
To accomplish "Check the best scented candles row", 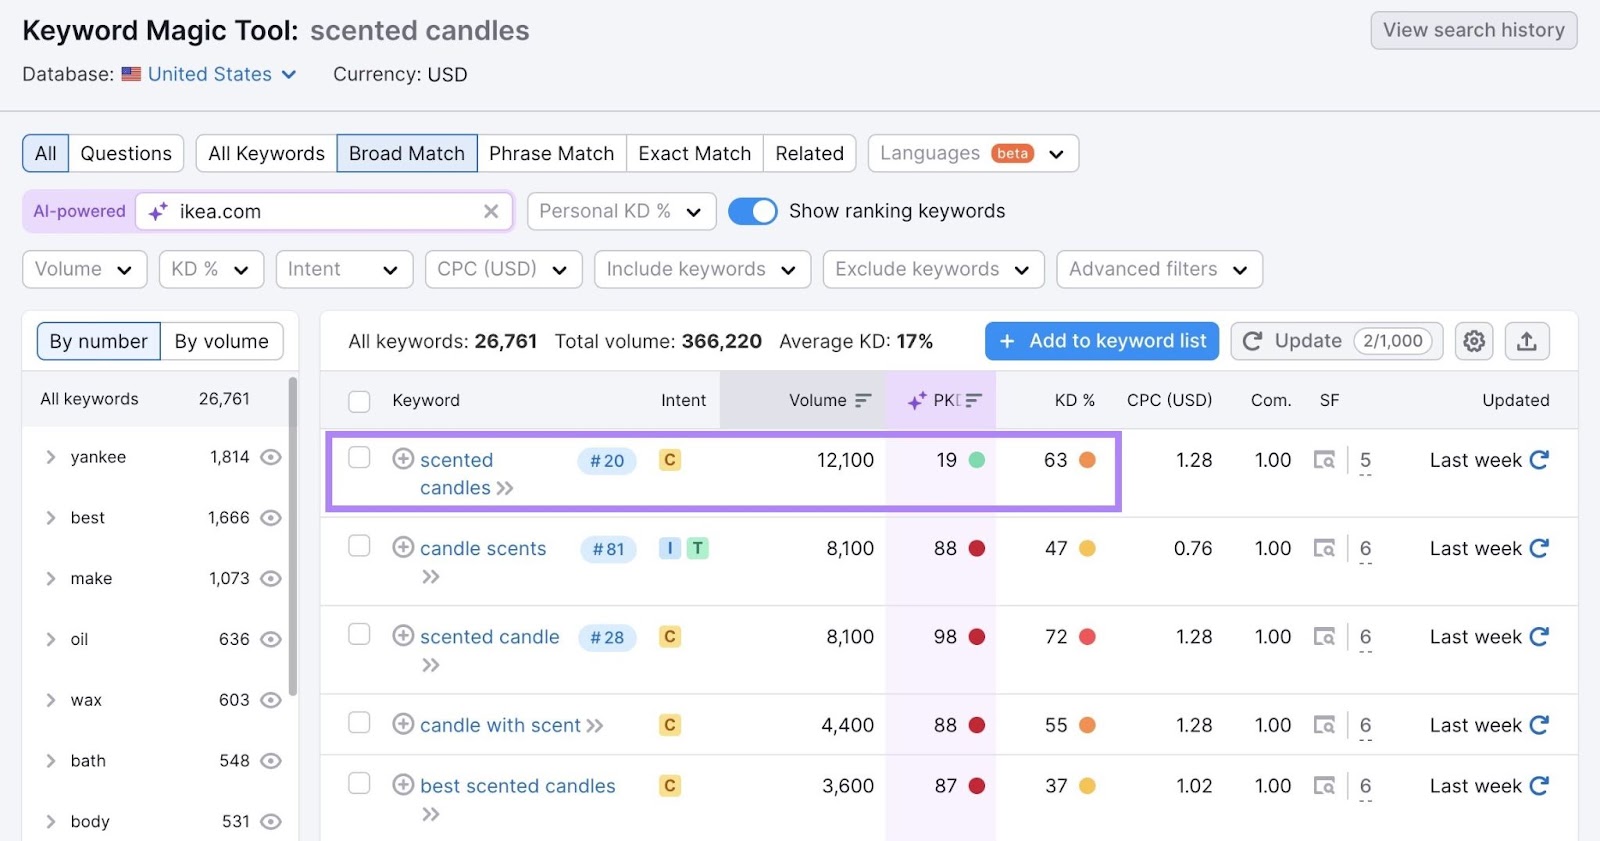I will click(359, 783).
